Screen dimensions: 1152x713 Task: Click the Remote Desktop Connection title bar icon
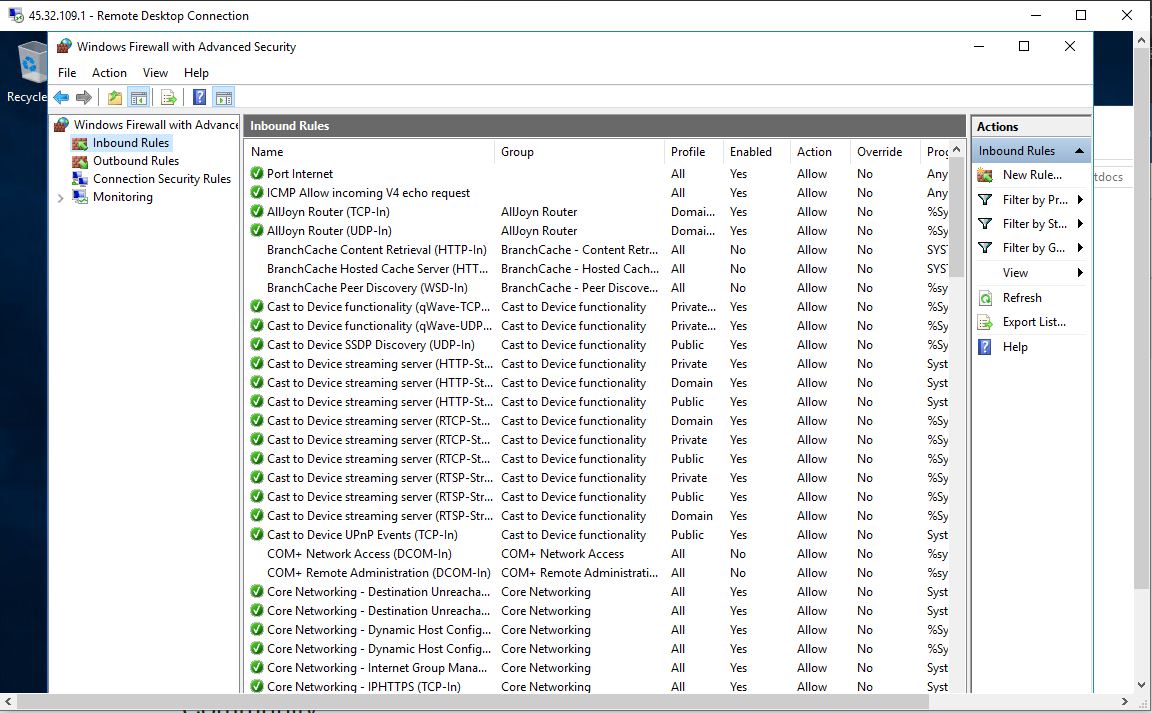(x=15, y=15)
